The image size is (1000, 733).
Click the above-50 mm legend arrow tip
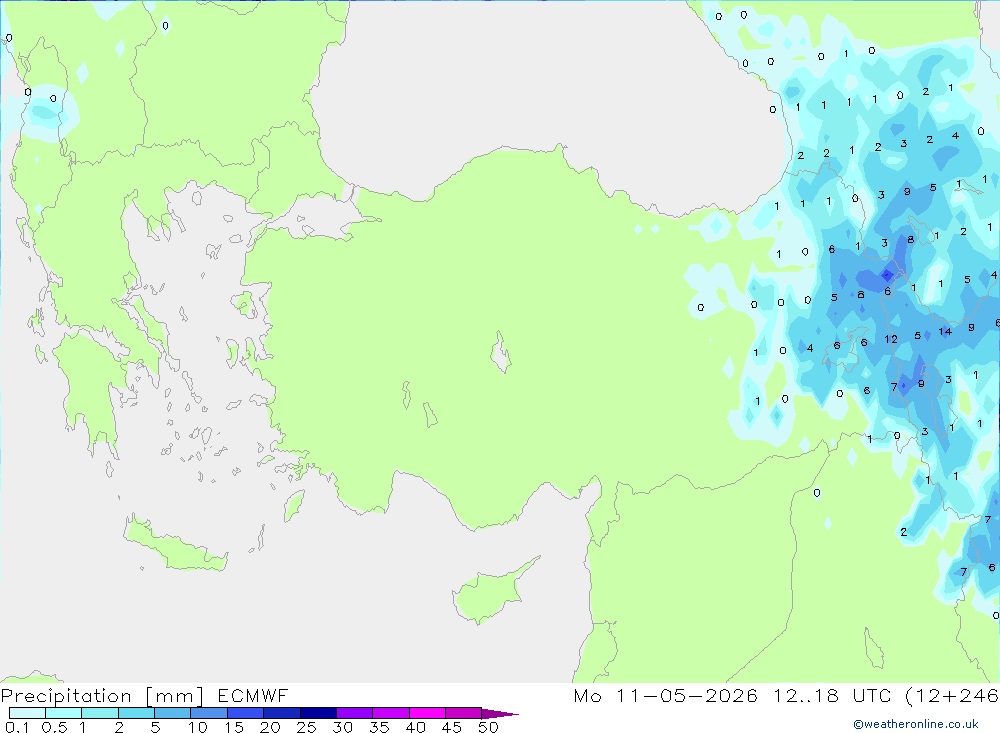[x=499, y=713]
